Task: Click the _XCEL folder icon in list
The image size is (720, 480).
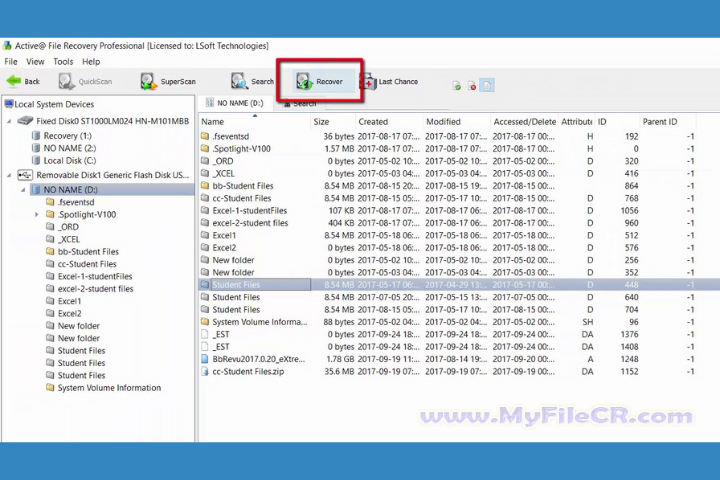Action: point(205,174)
